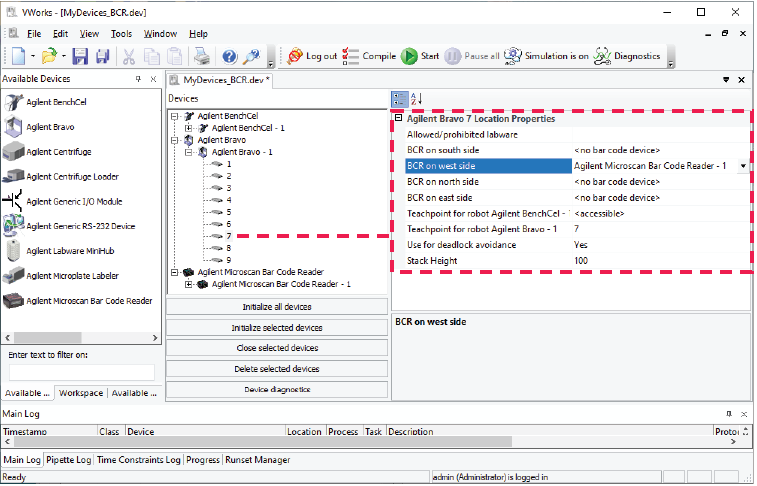The image size is (757, 486).
Task: Switch to the Workspace tab
Action: [81, 393]
